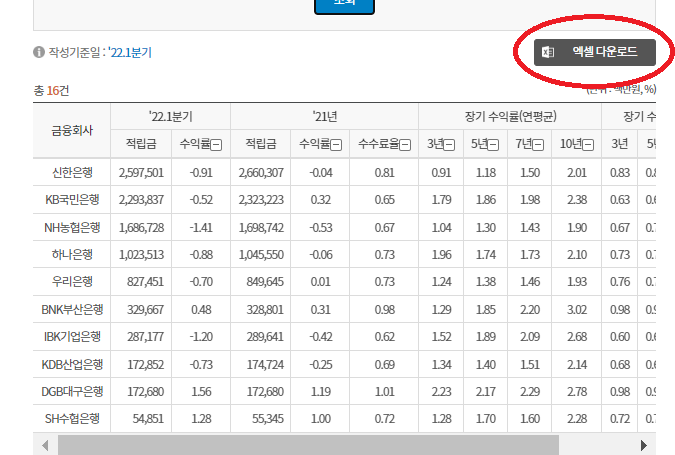This screenshot has width=675, height=455.
Task: Click the 3.02 ten-year yield for BNK부산은행
Action: click(x=577, y=310)
